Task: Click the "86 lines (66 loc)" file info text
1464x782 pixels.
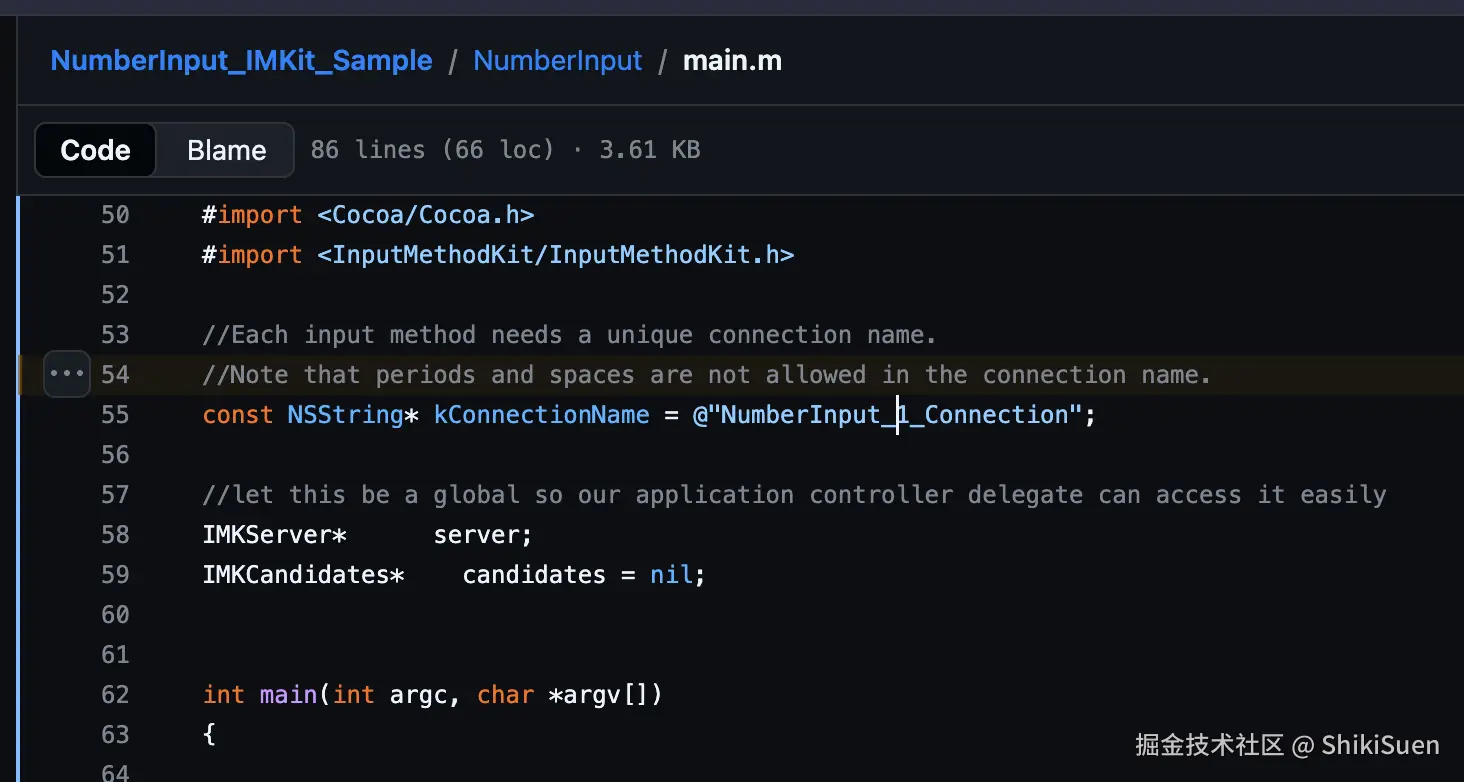Action: (x=432, y=150)
